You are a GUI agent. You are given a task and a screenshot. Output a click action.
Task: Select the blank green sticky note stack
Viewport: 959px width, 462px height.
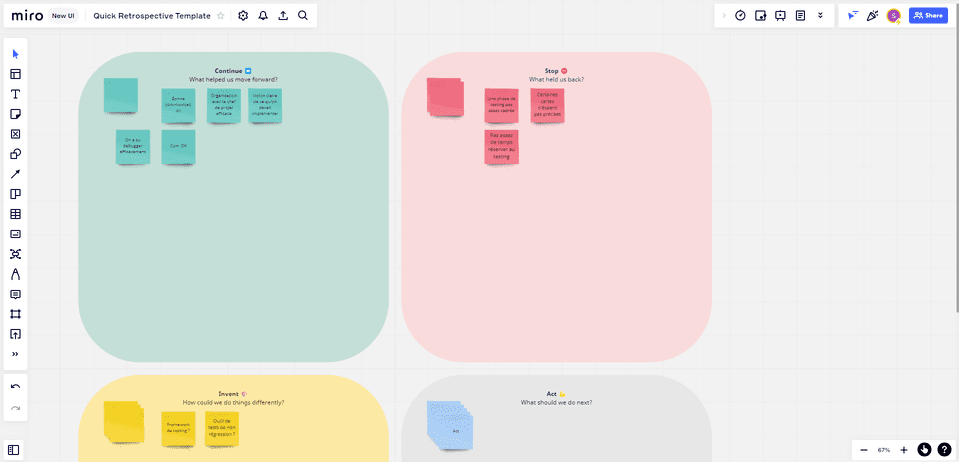coord(120,95)
